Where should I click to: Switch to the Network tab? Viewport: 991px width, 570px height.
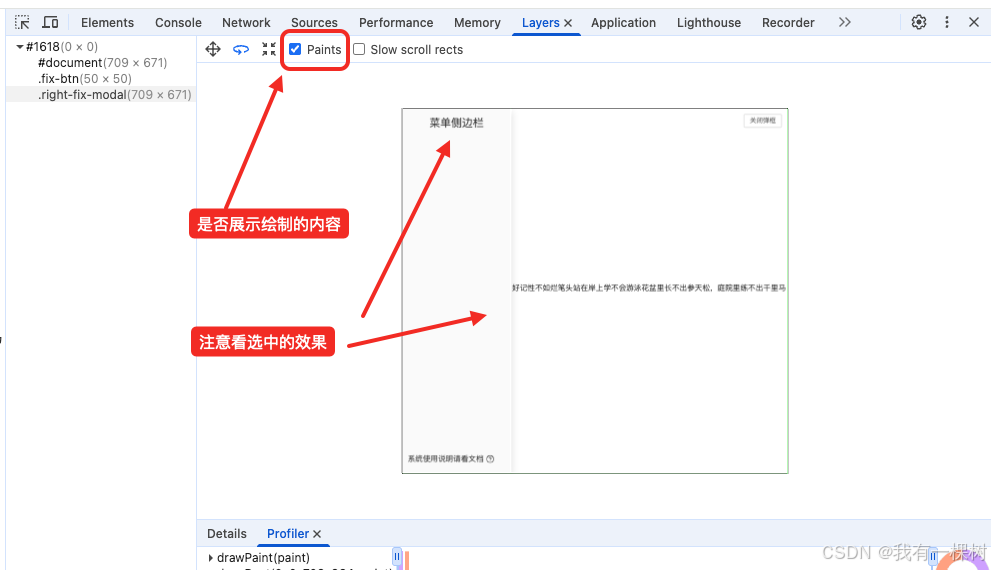(x=246, y=23)
